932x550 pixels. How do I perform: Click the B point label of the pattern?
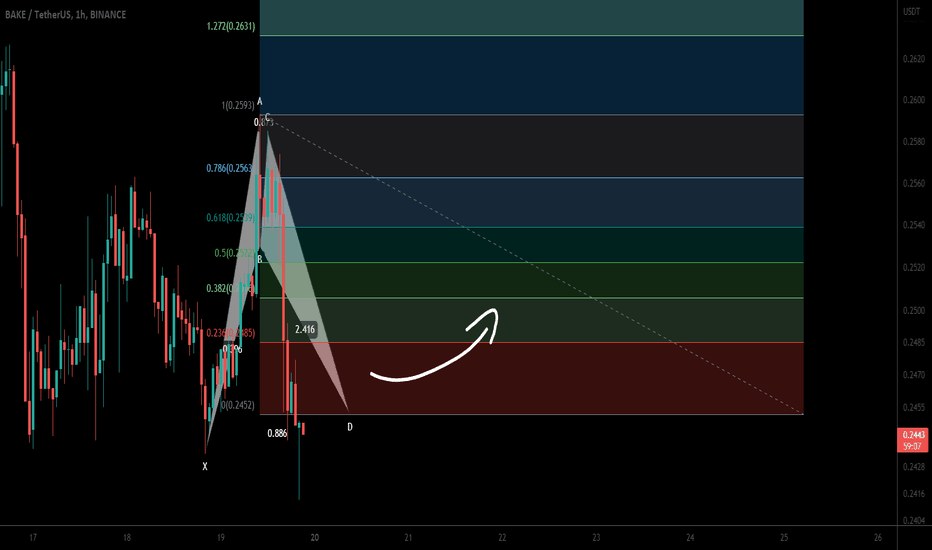point(260,259)
